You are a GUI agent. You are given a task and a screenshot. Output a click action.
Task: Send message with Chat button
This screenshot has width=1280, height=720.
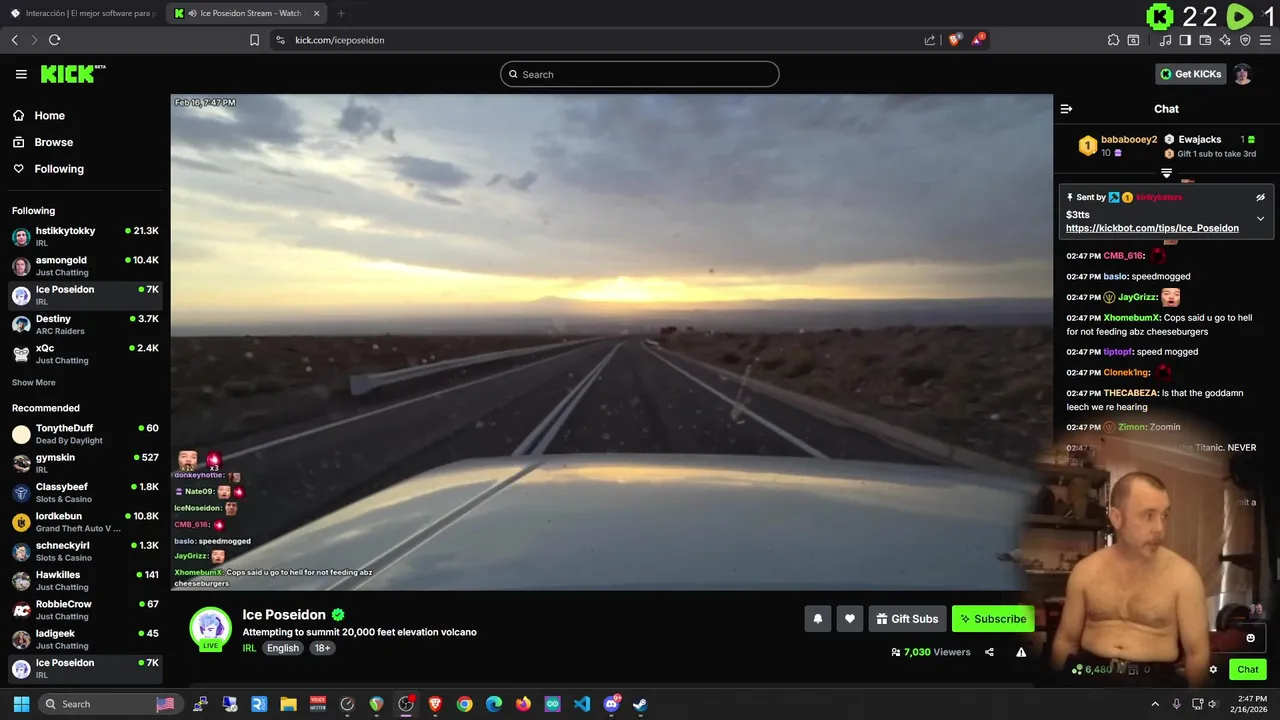(1248, 670)
